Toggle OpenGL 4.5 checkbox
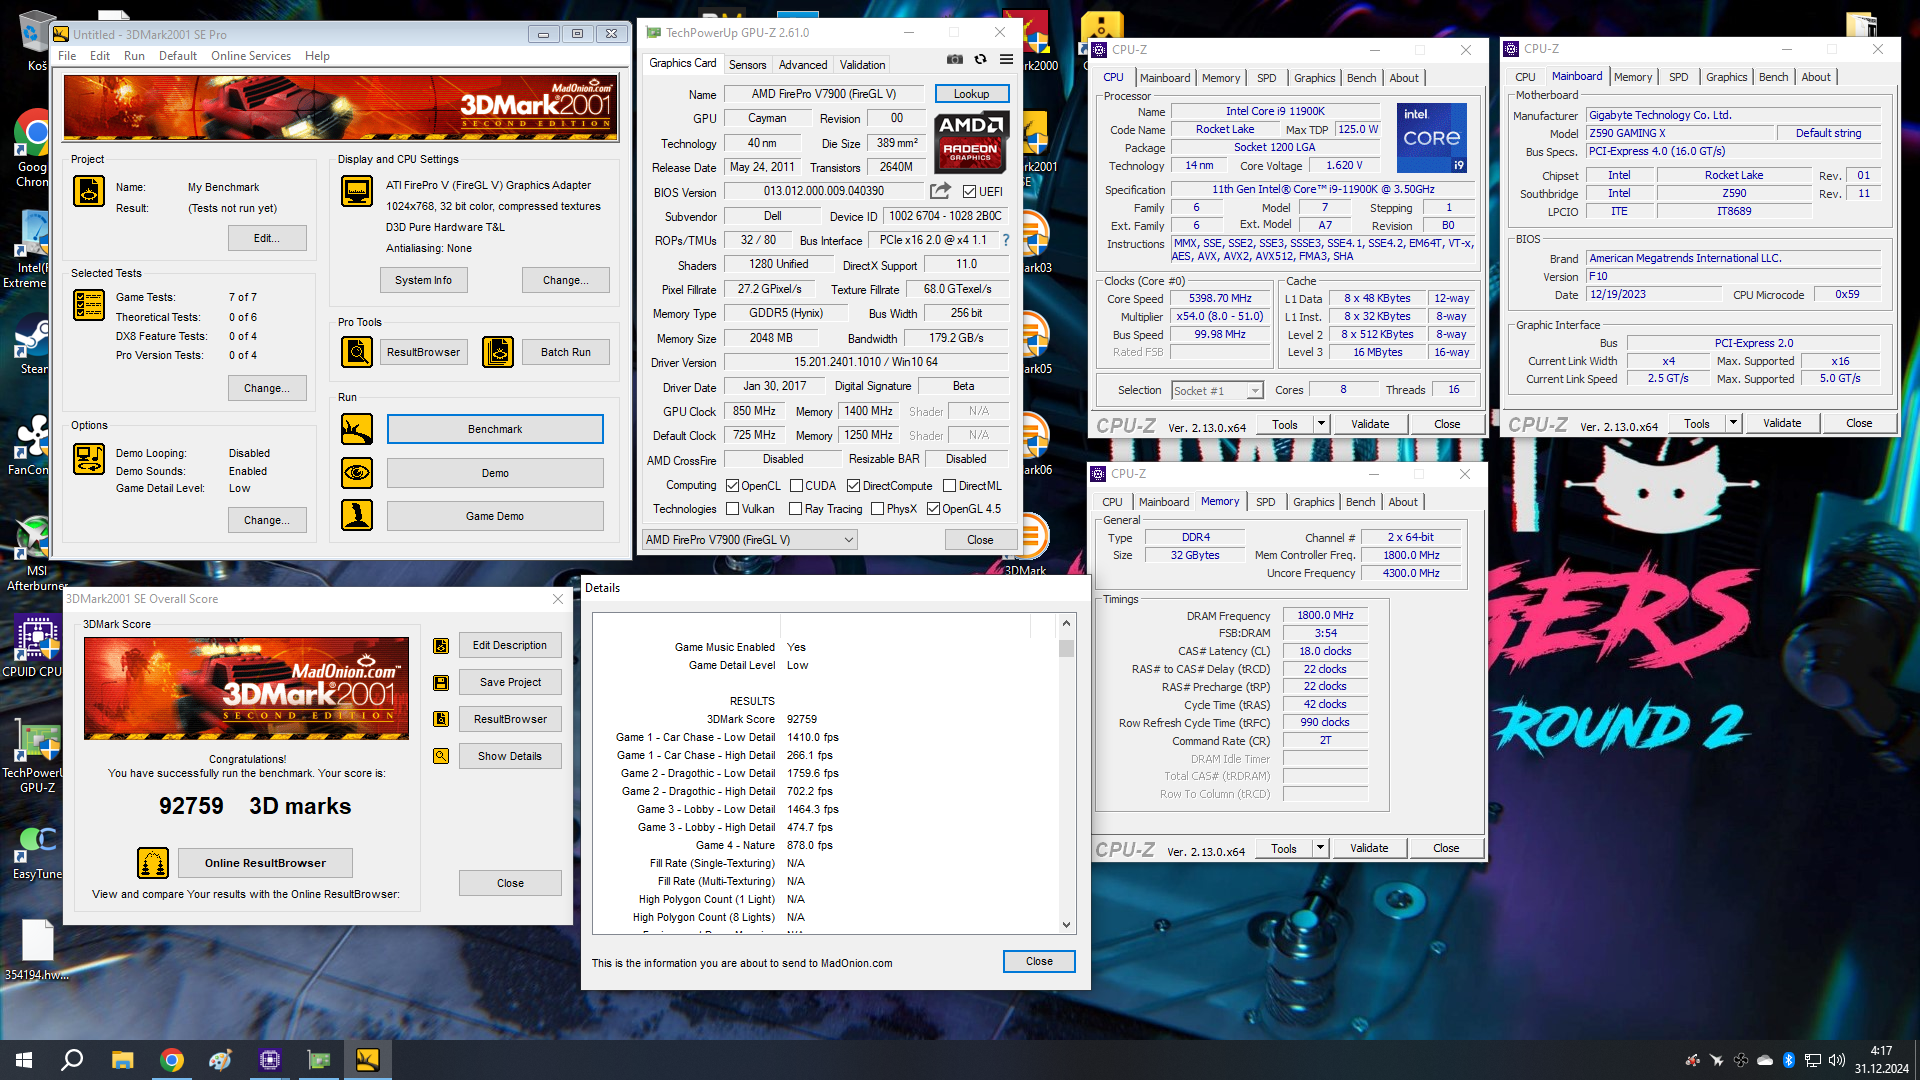 point(933,509)
